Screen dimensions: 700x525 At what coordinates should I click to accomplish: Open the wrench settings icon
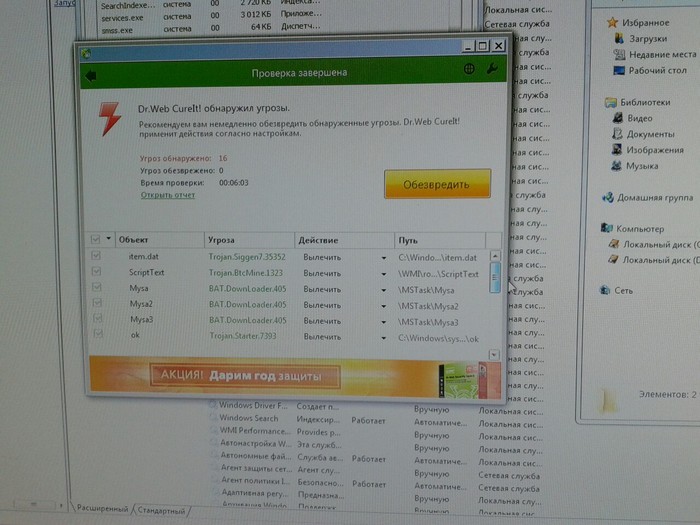coord(491,68)
